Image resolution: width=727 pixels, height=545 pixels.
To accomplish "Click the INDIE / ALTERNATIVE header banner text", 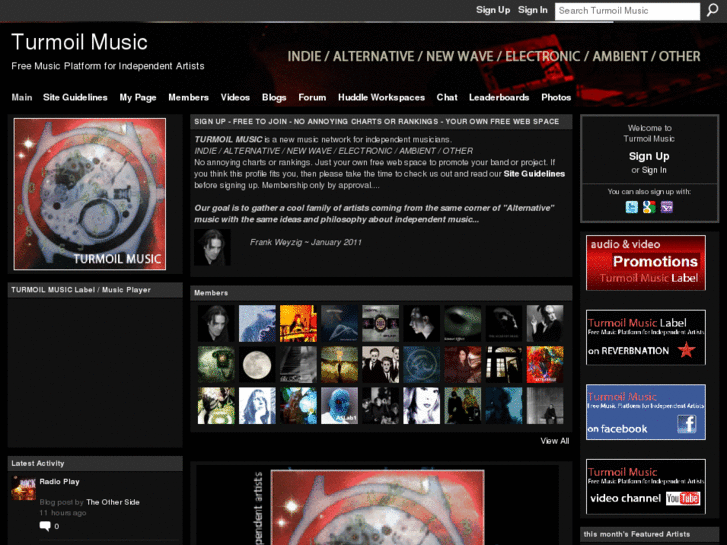I will pyautogui.click(x=494, y=57).
